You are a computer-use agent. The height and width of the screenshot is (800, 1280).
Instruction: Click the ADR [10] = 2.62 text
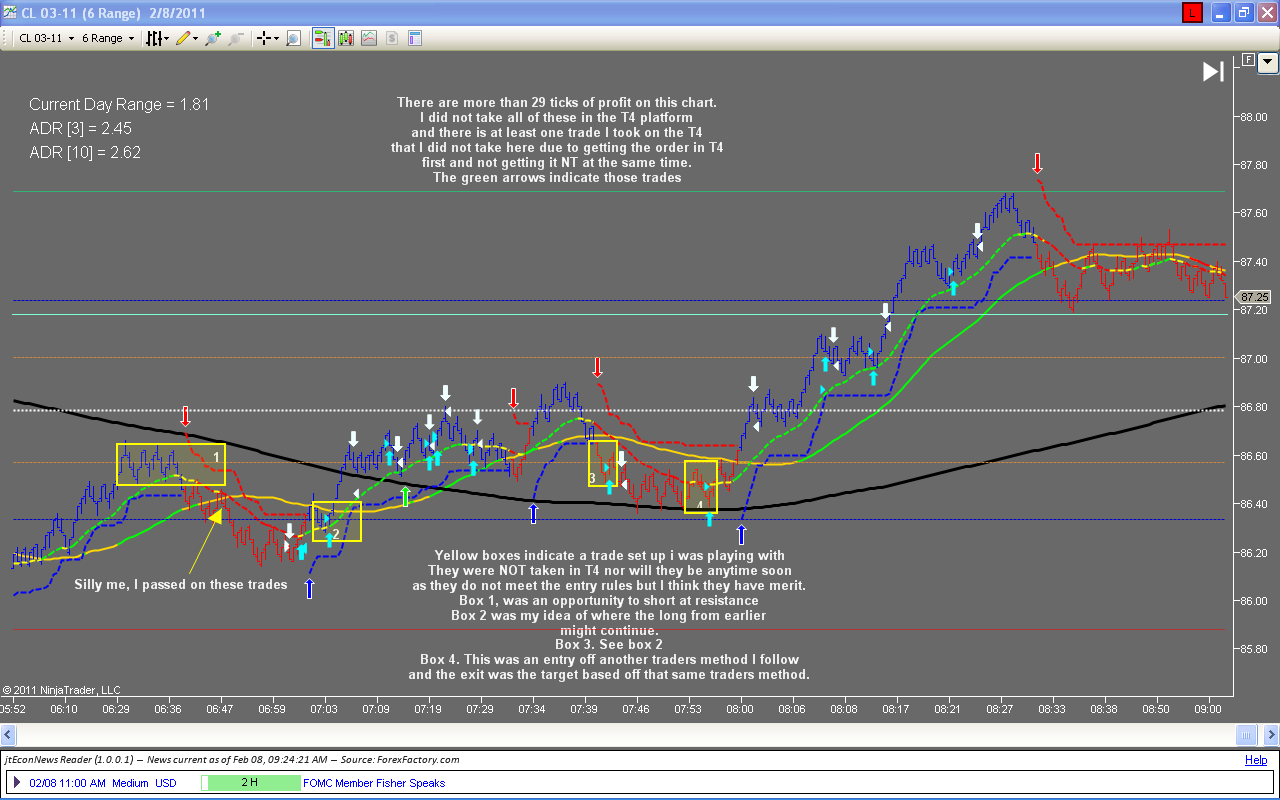pyautogui.click(x=85, y=152)
